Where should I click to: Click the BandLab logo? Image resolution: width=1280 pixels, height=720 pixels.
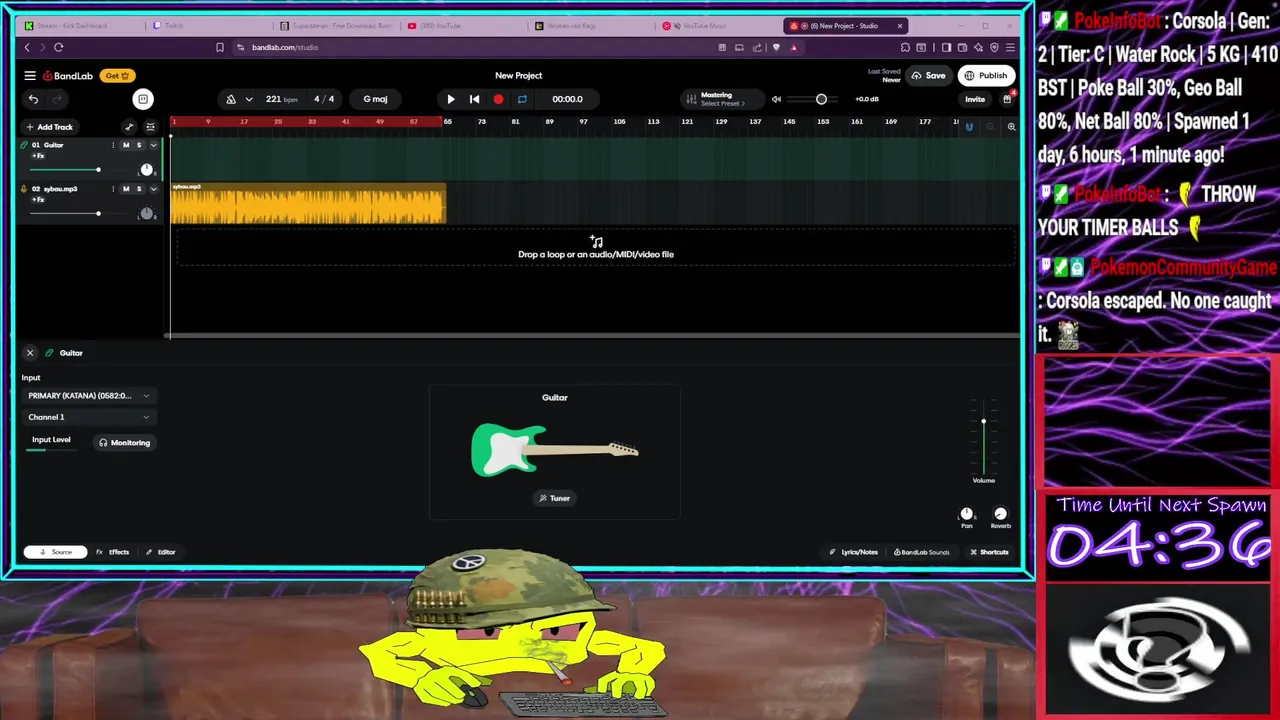click(67, 76)
